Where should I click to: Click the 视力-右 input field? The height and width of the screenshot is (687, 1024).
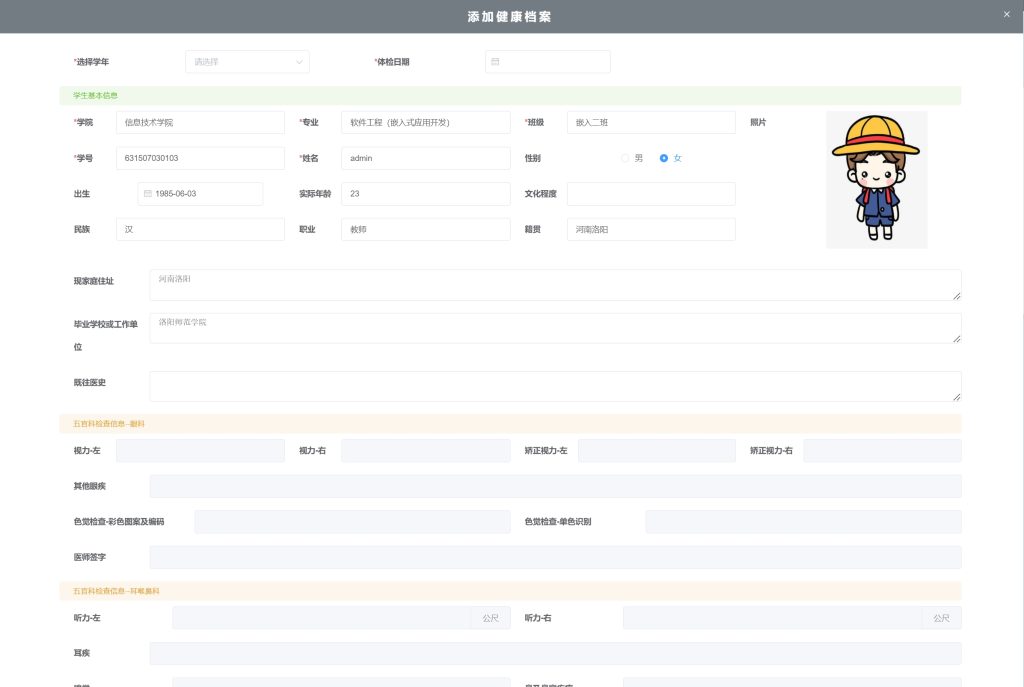426,451
